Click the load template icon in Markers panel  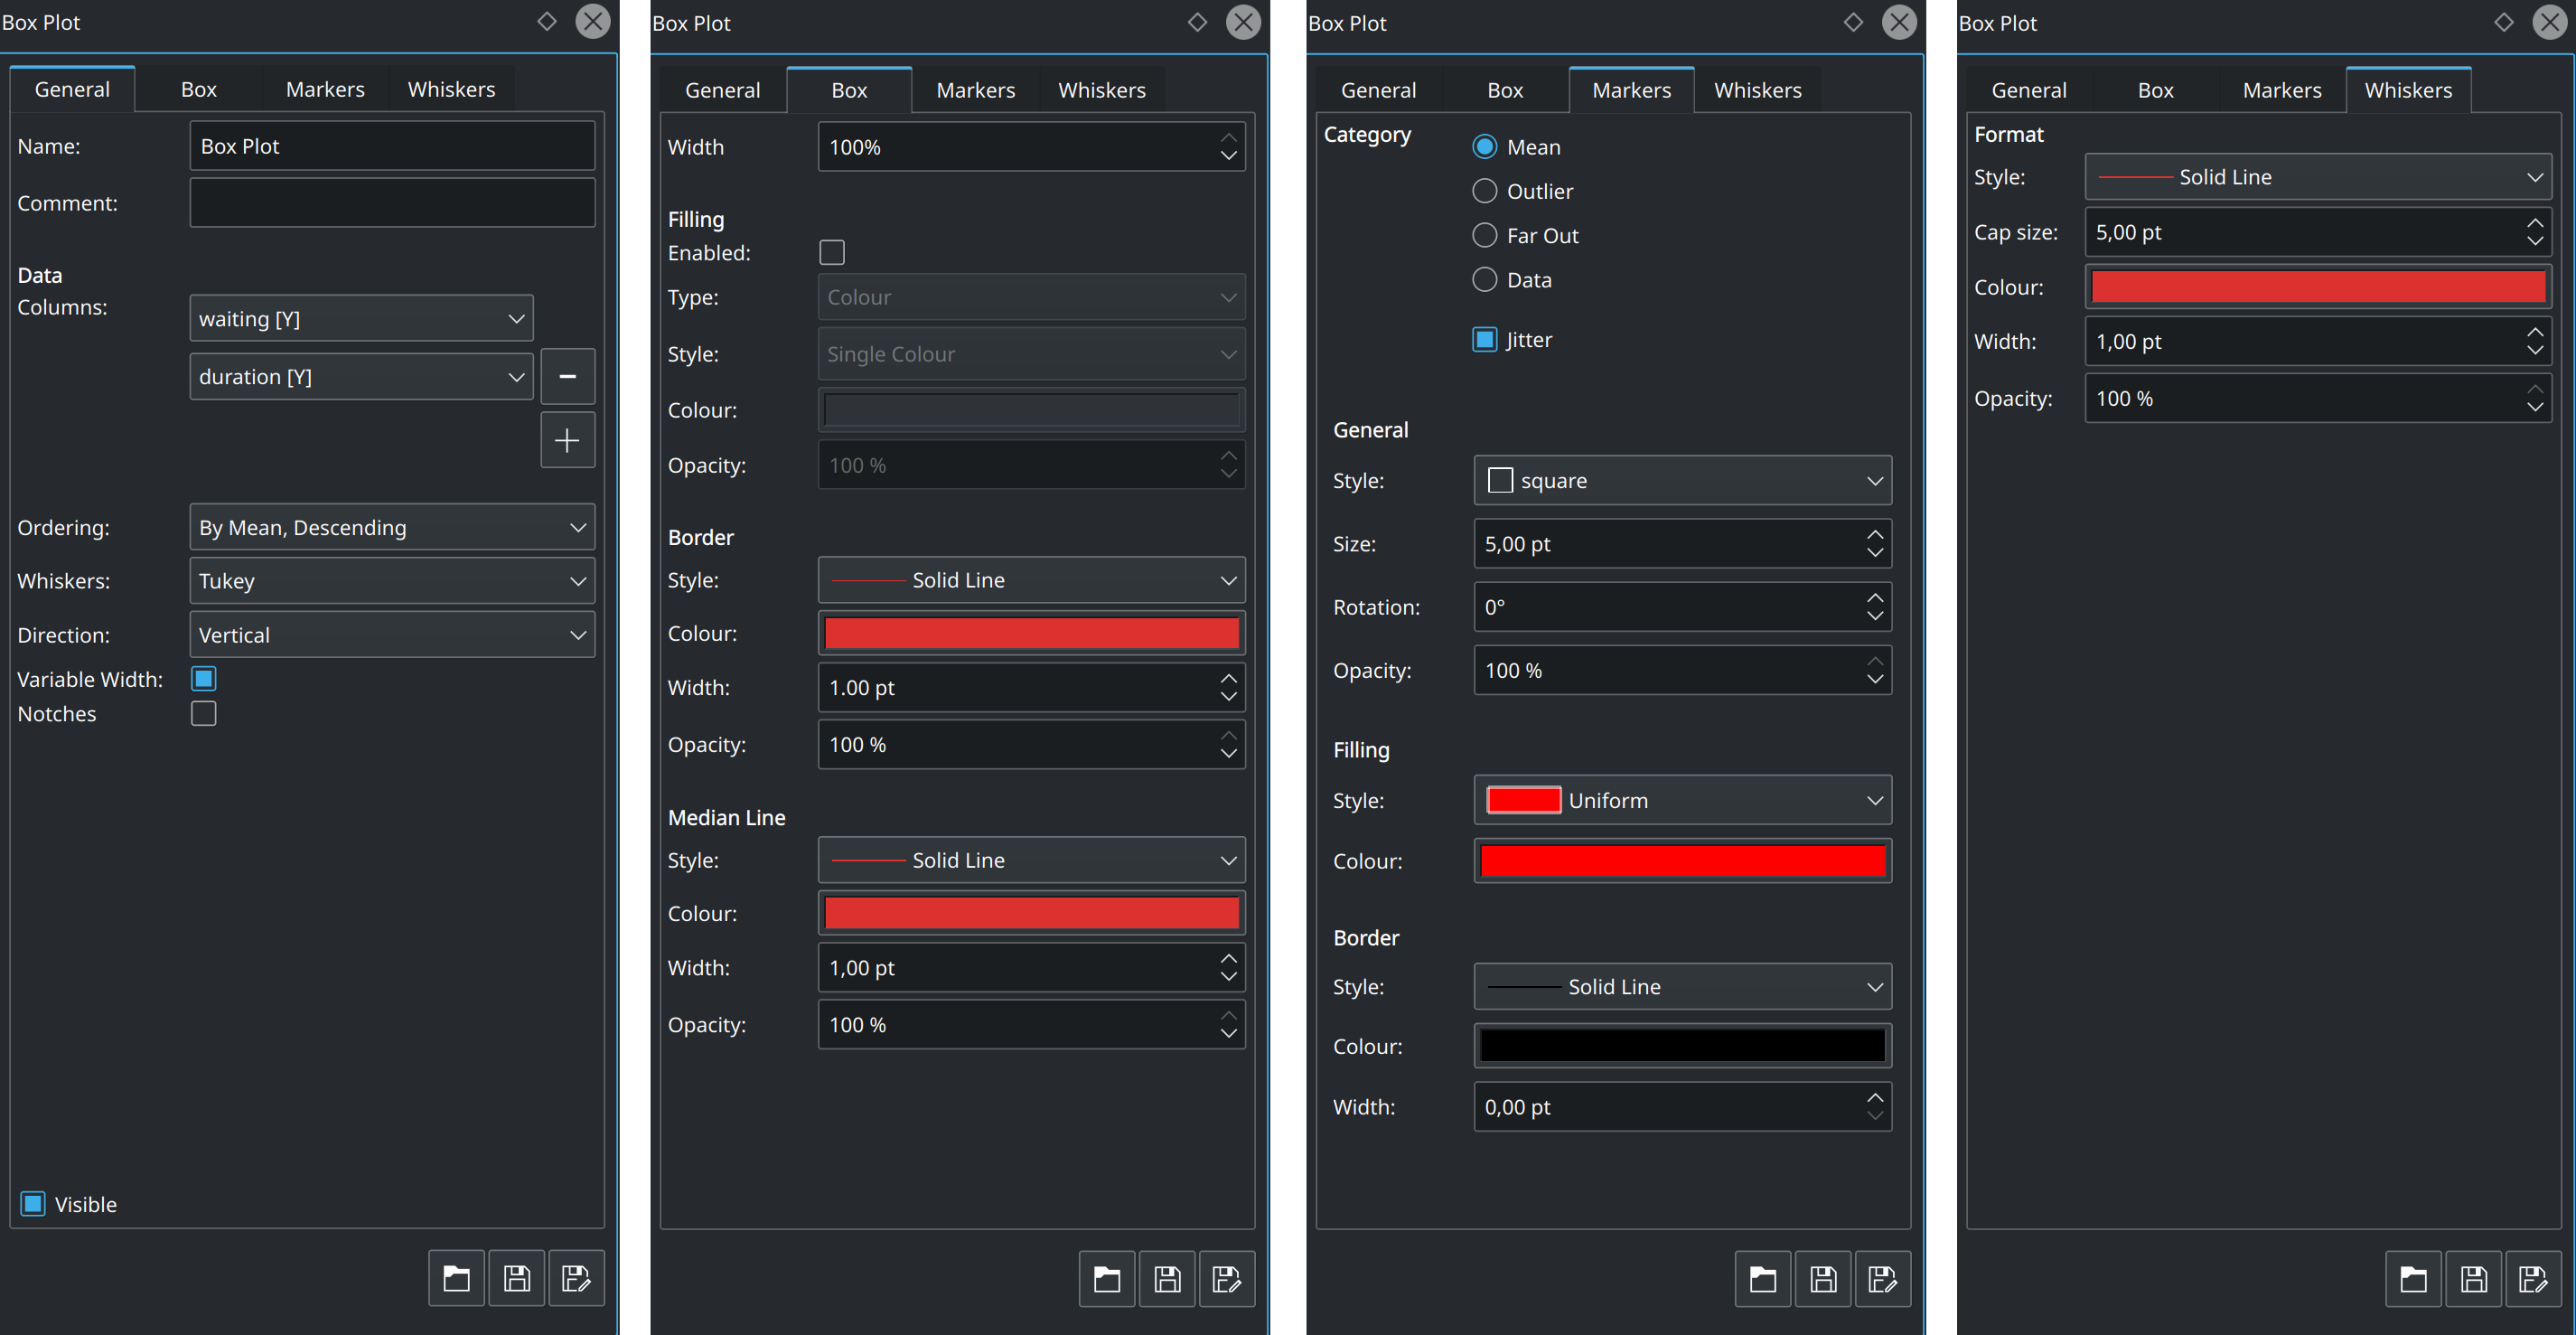click(x=1762, y=1279)
